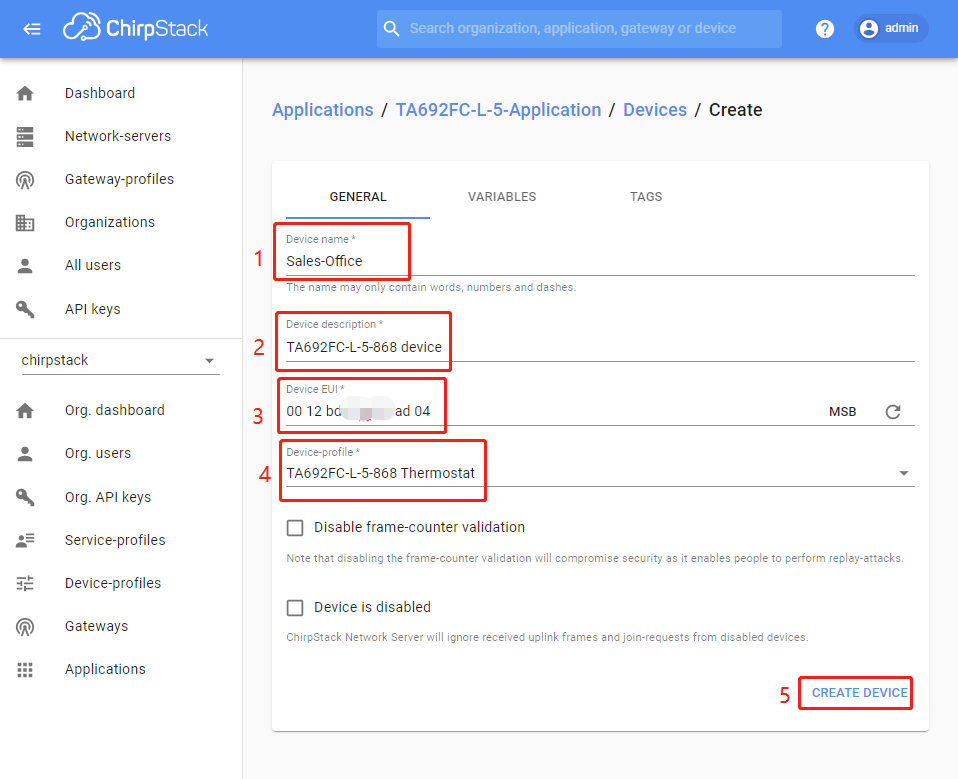Click the Applications grid icon
Screen dimensions: 958x779
pyautogui.click(x=25, y=670)
